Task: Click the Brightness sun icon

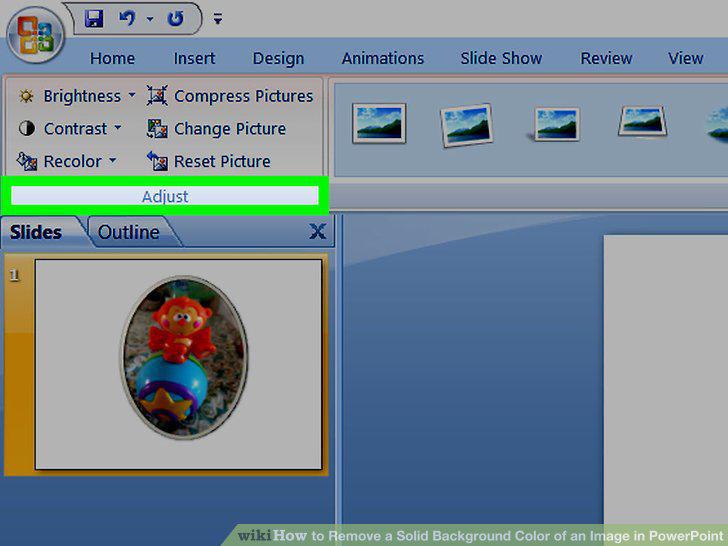Action: 26,96
